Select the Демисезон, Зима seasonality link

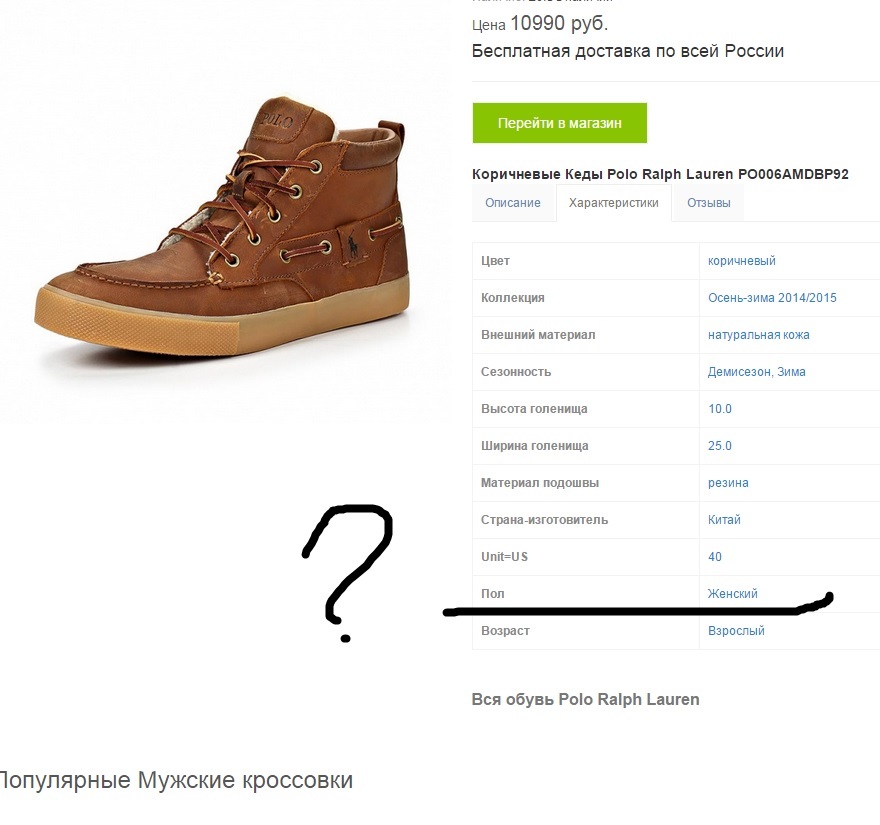coord(756,372)
